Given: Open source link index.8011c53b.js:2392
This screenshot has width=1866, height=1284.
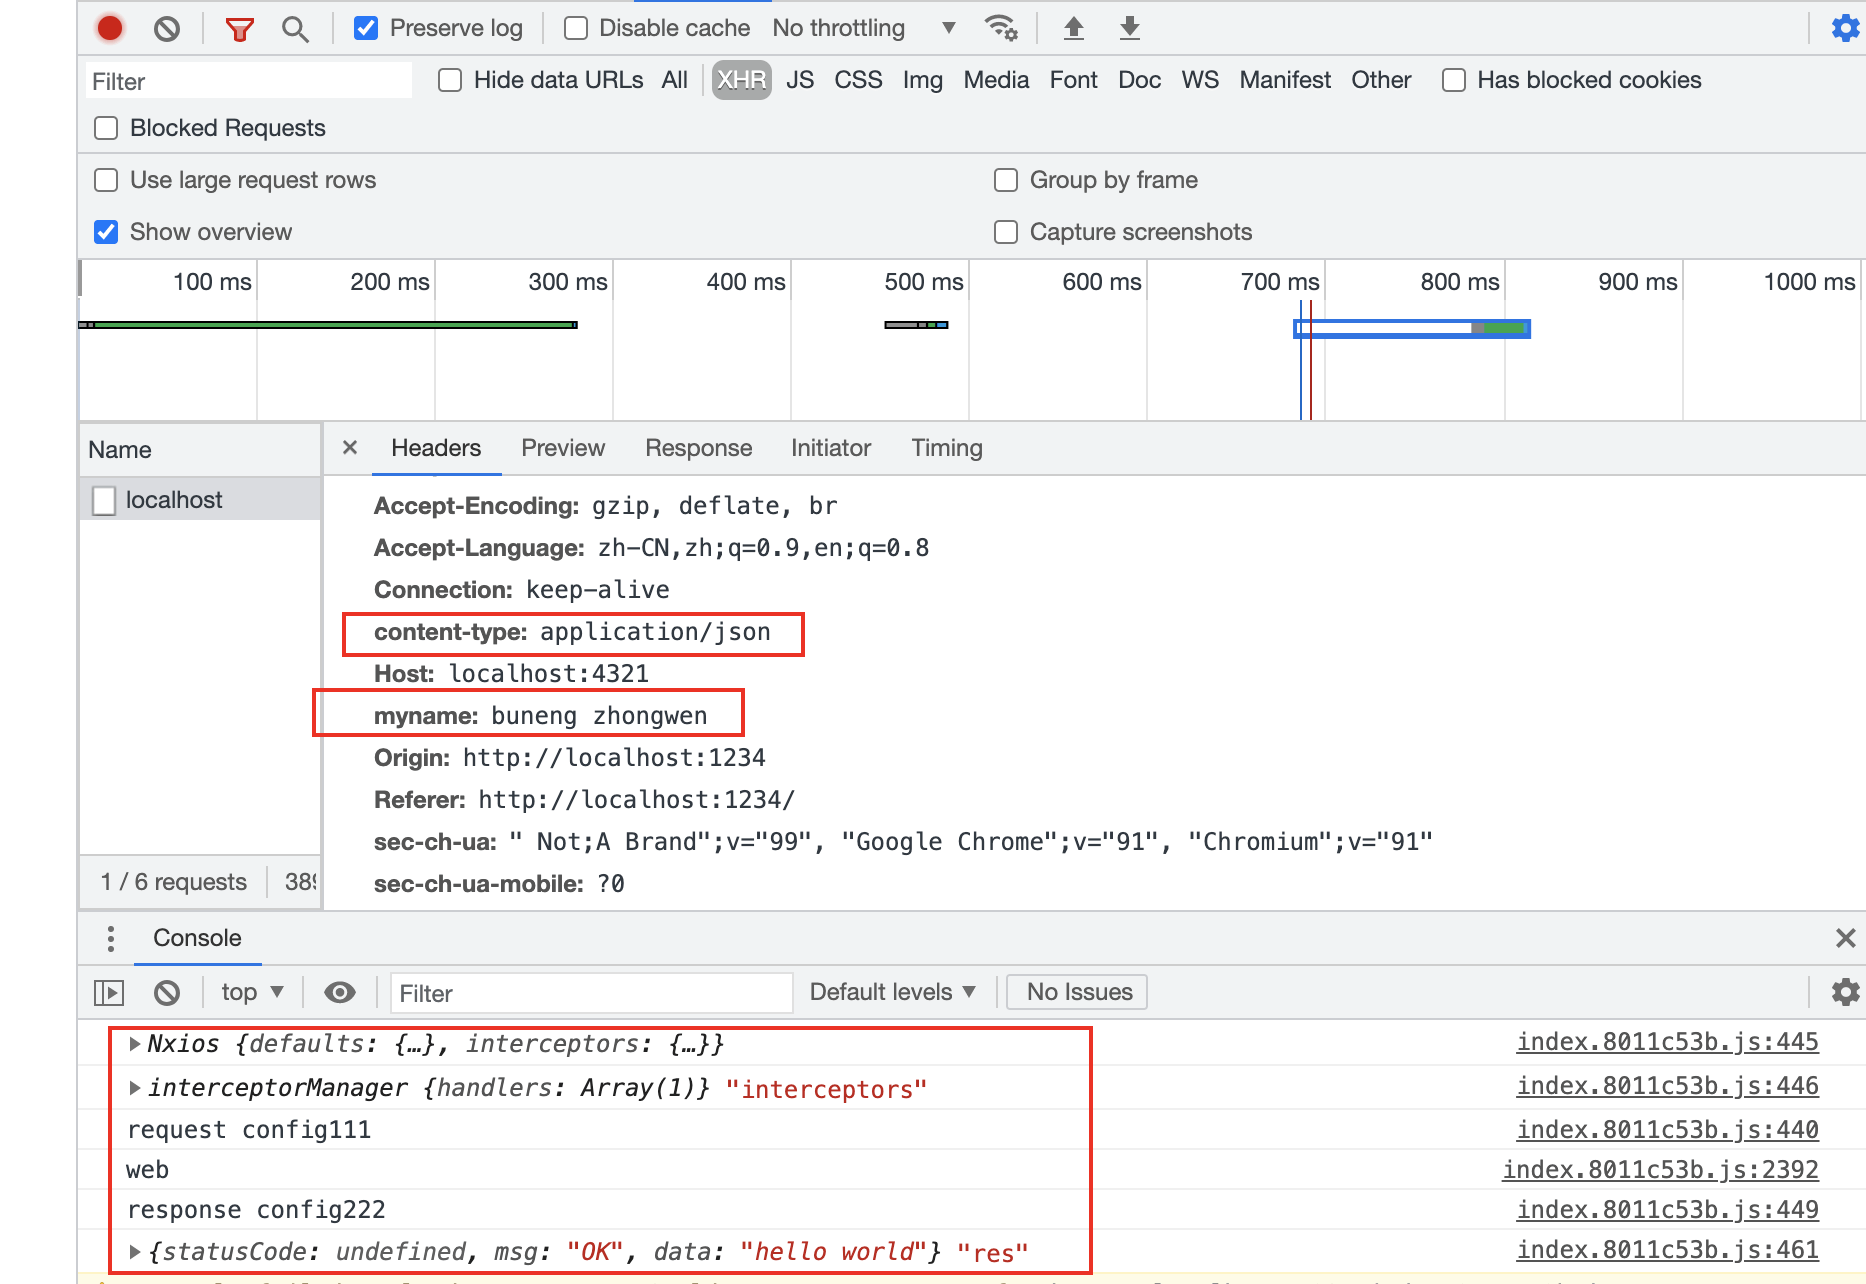Looking at the screenshot, I should click(1660, 1170).
